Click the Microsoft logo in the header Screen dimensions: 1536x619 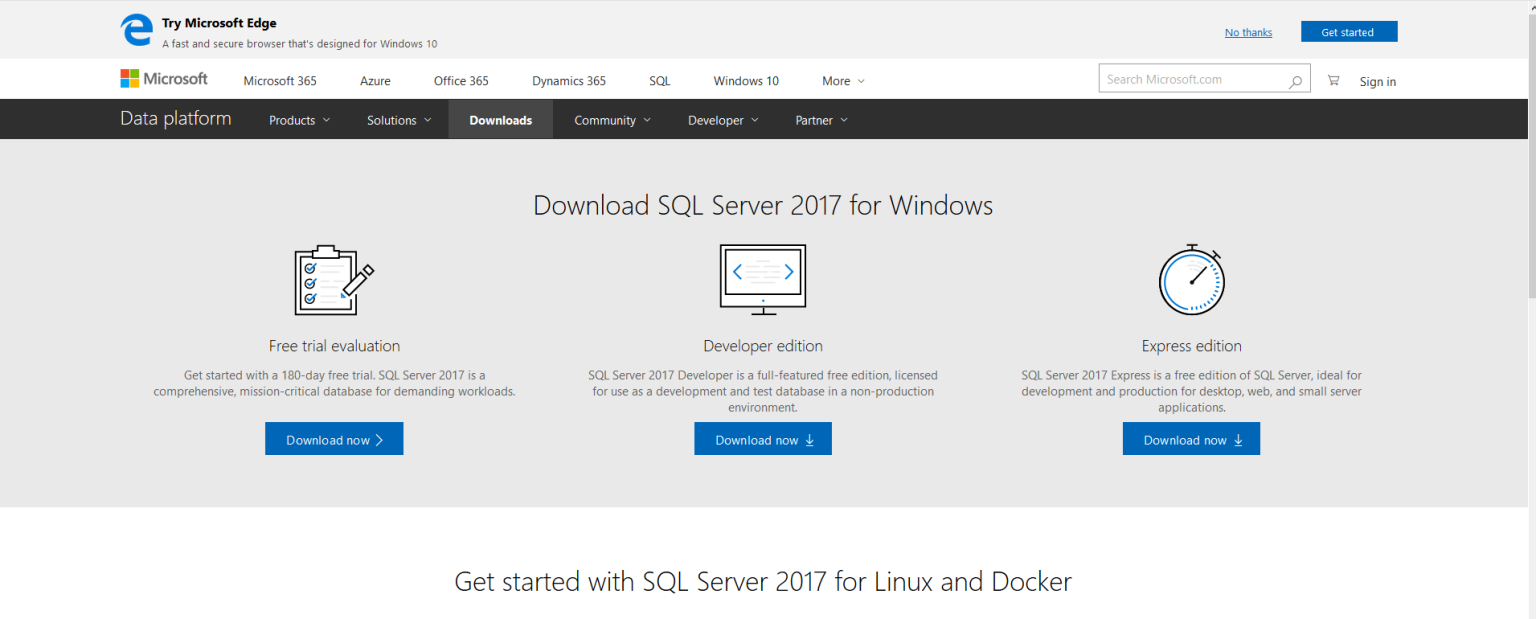point(164,79)
